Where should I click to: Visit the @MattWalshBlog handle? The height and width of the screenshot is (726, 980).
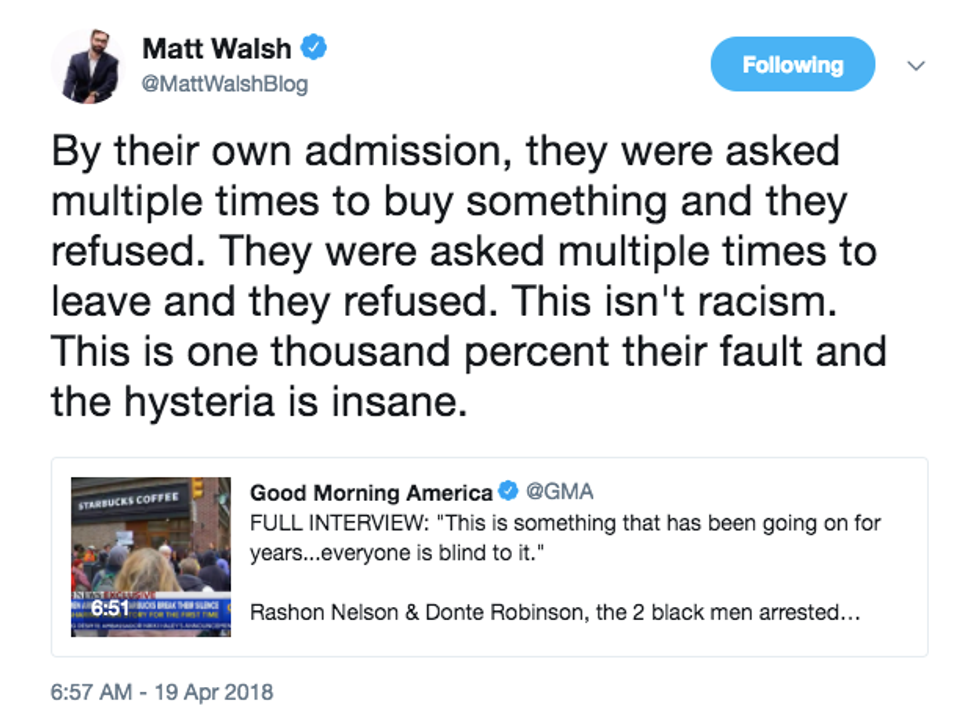pyautogui.click(x=225, y=84)
